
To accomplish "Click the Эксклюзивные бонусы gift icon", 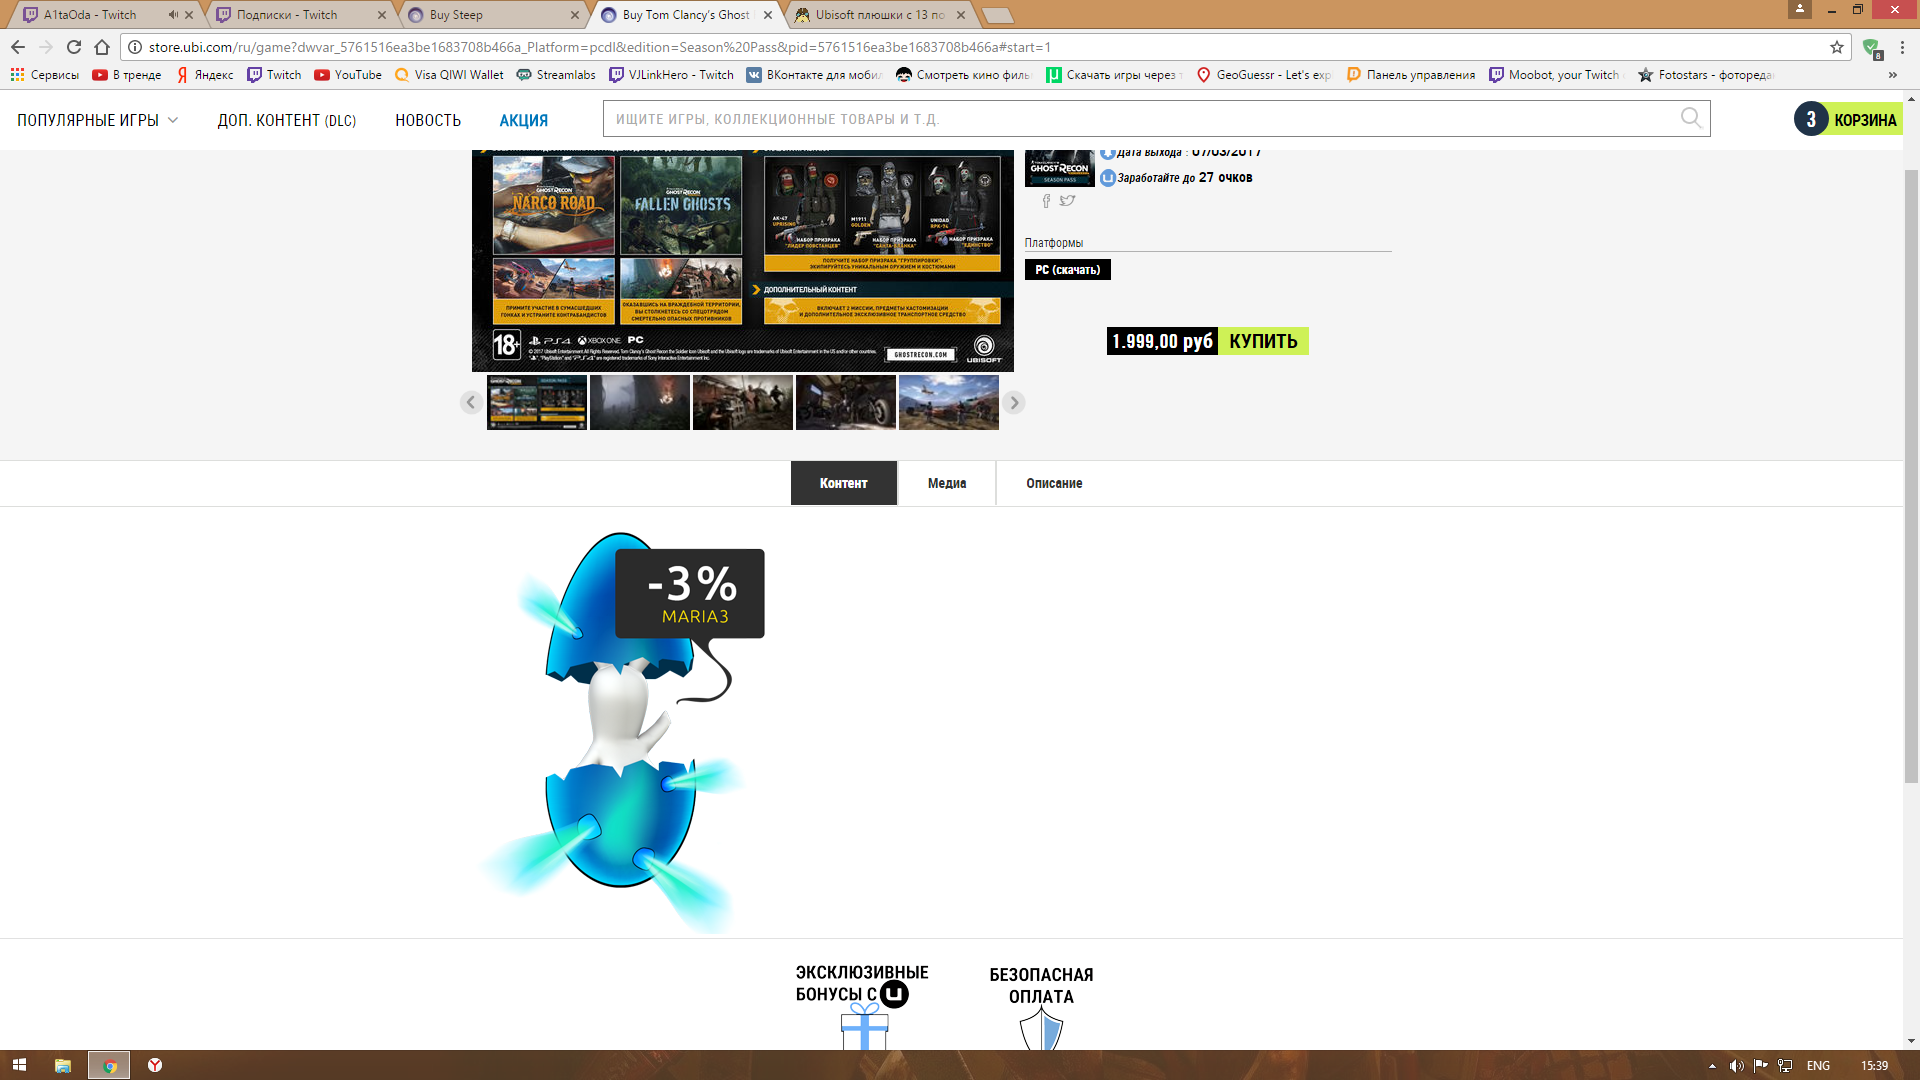I will [865, 1028].
